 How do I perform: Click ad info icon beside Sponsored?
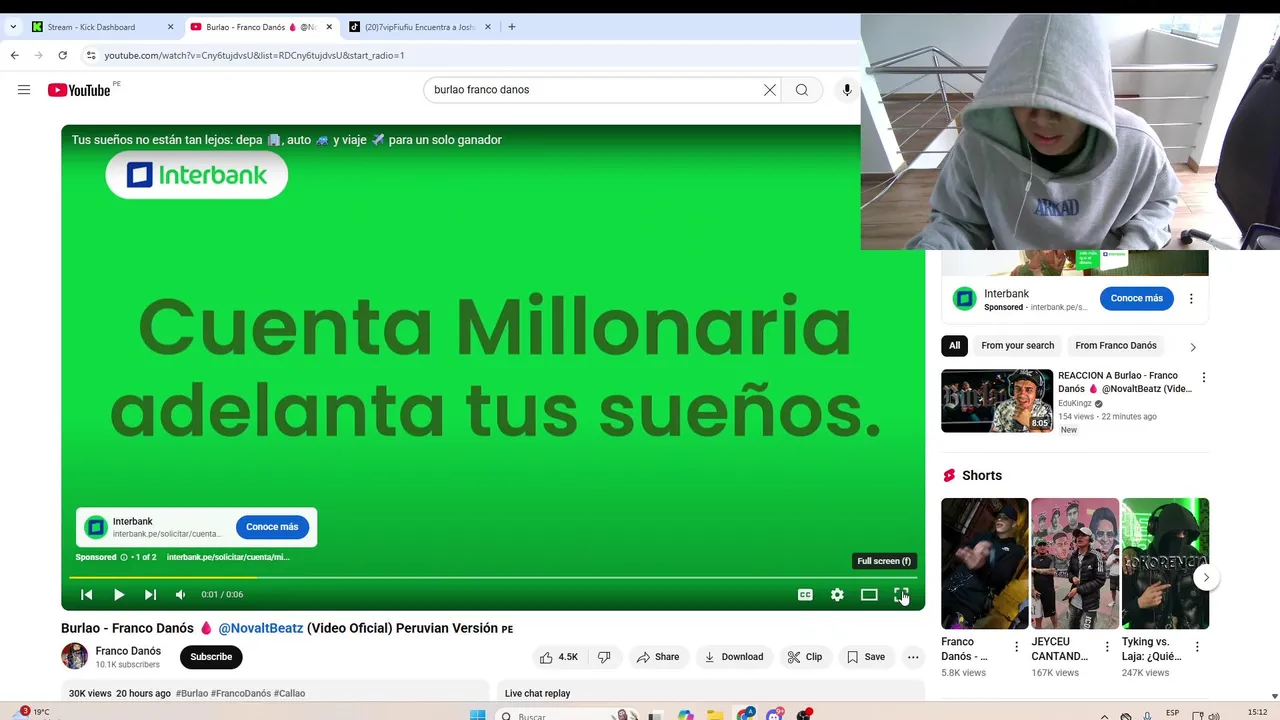pyautogui.click(x=124, y=557)
